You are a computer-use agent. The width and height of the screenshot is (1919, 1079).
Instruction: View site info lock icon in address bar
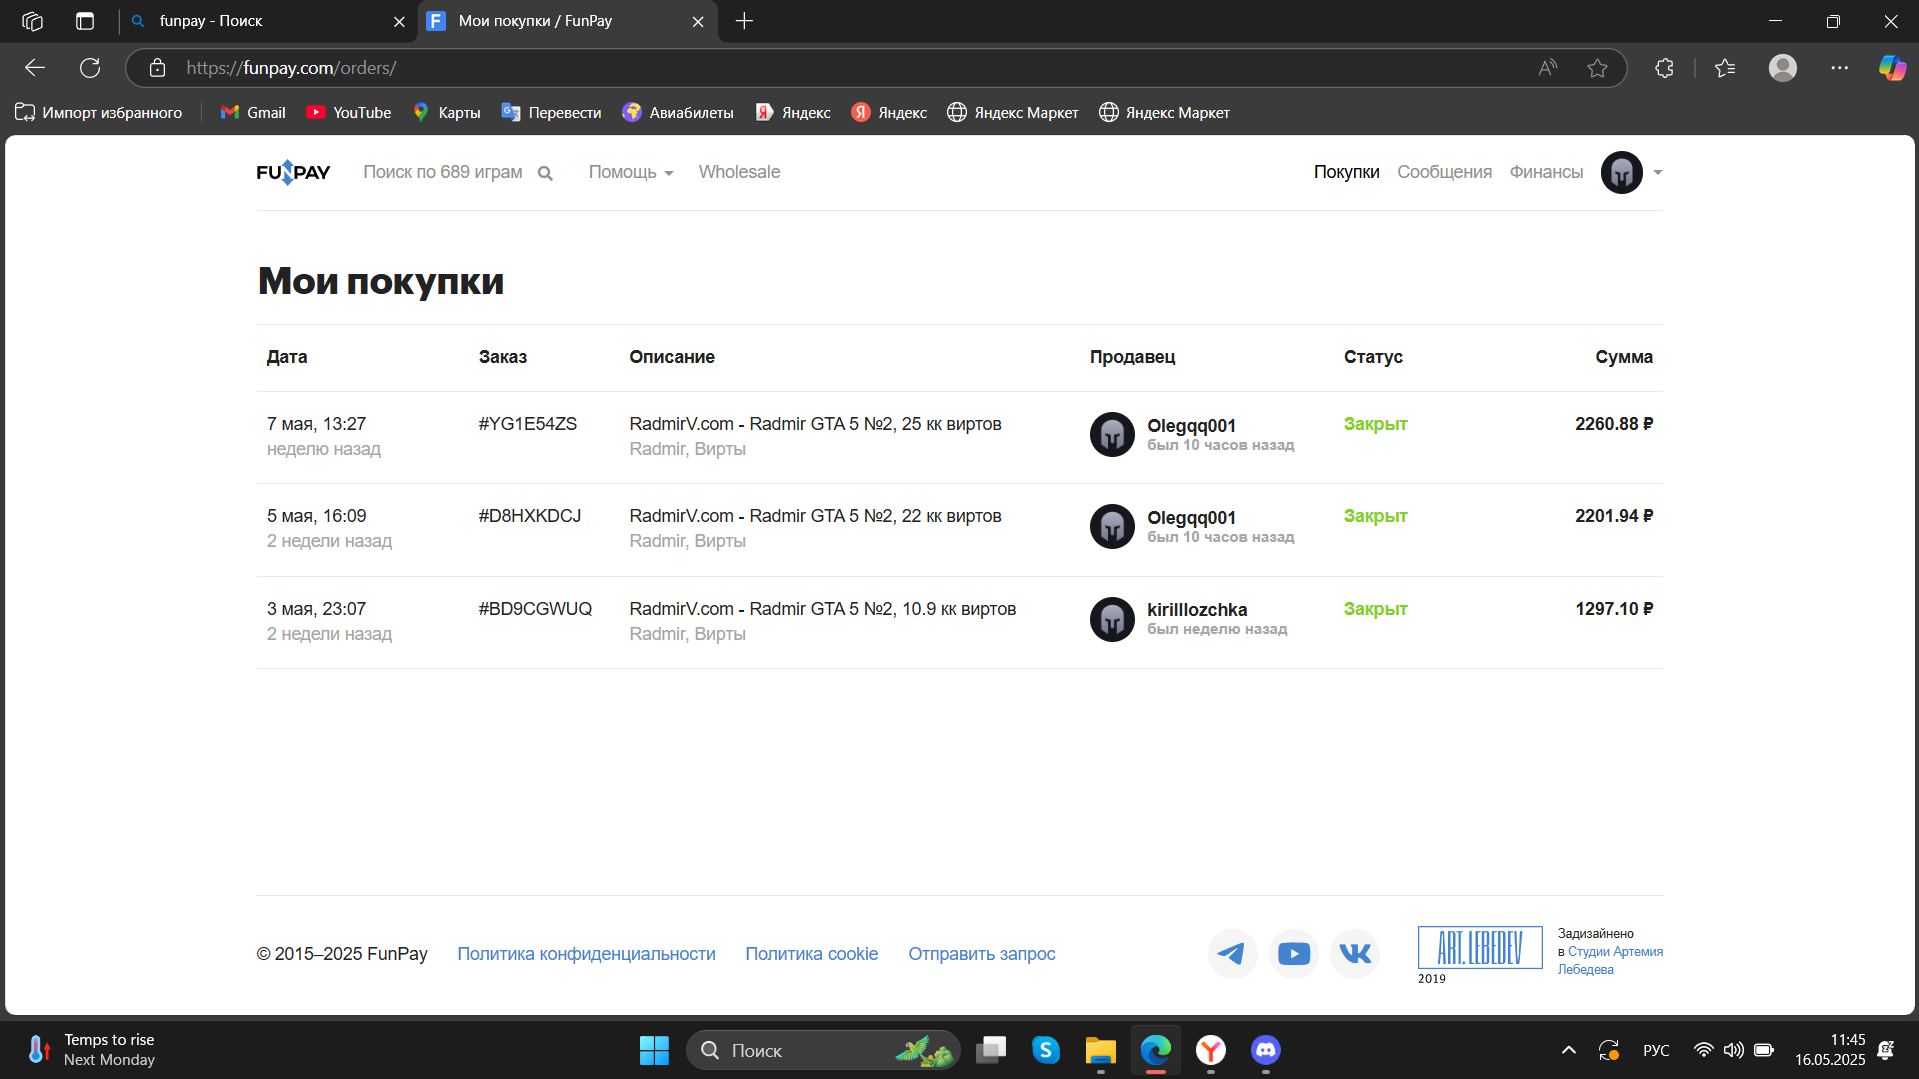[x=157, y=68]
